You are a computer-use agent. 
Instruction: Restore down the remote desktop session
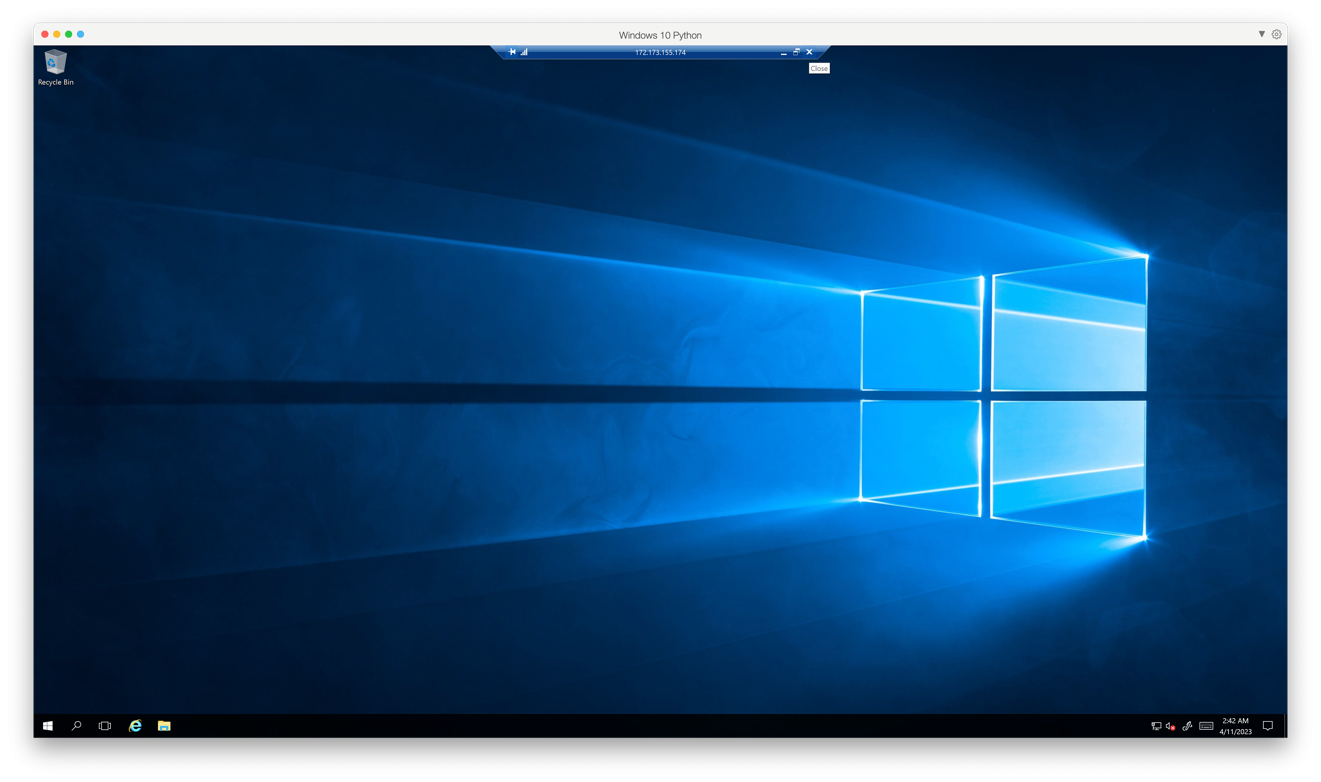pos(796,52)
